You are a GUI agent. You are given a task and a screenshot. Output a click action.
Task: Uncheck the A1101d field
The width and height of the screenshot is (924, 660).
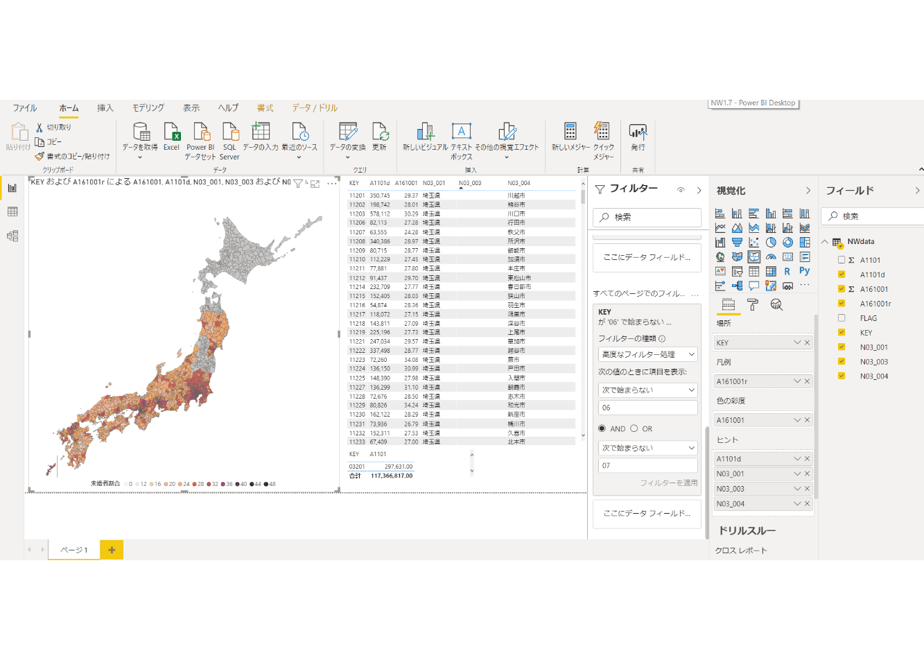point(842,275)
